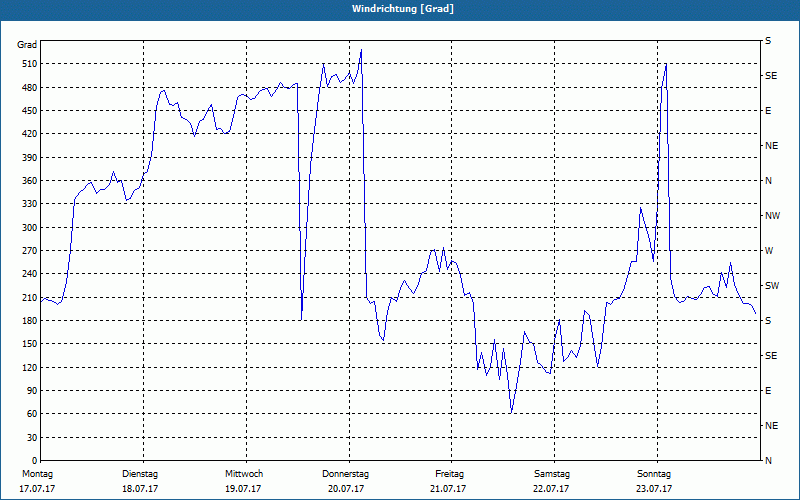
Task: Select the date "17.07.17"
Action: click(37, 489)
